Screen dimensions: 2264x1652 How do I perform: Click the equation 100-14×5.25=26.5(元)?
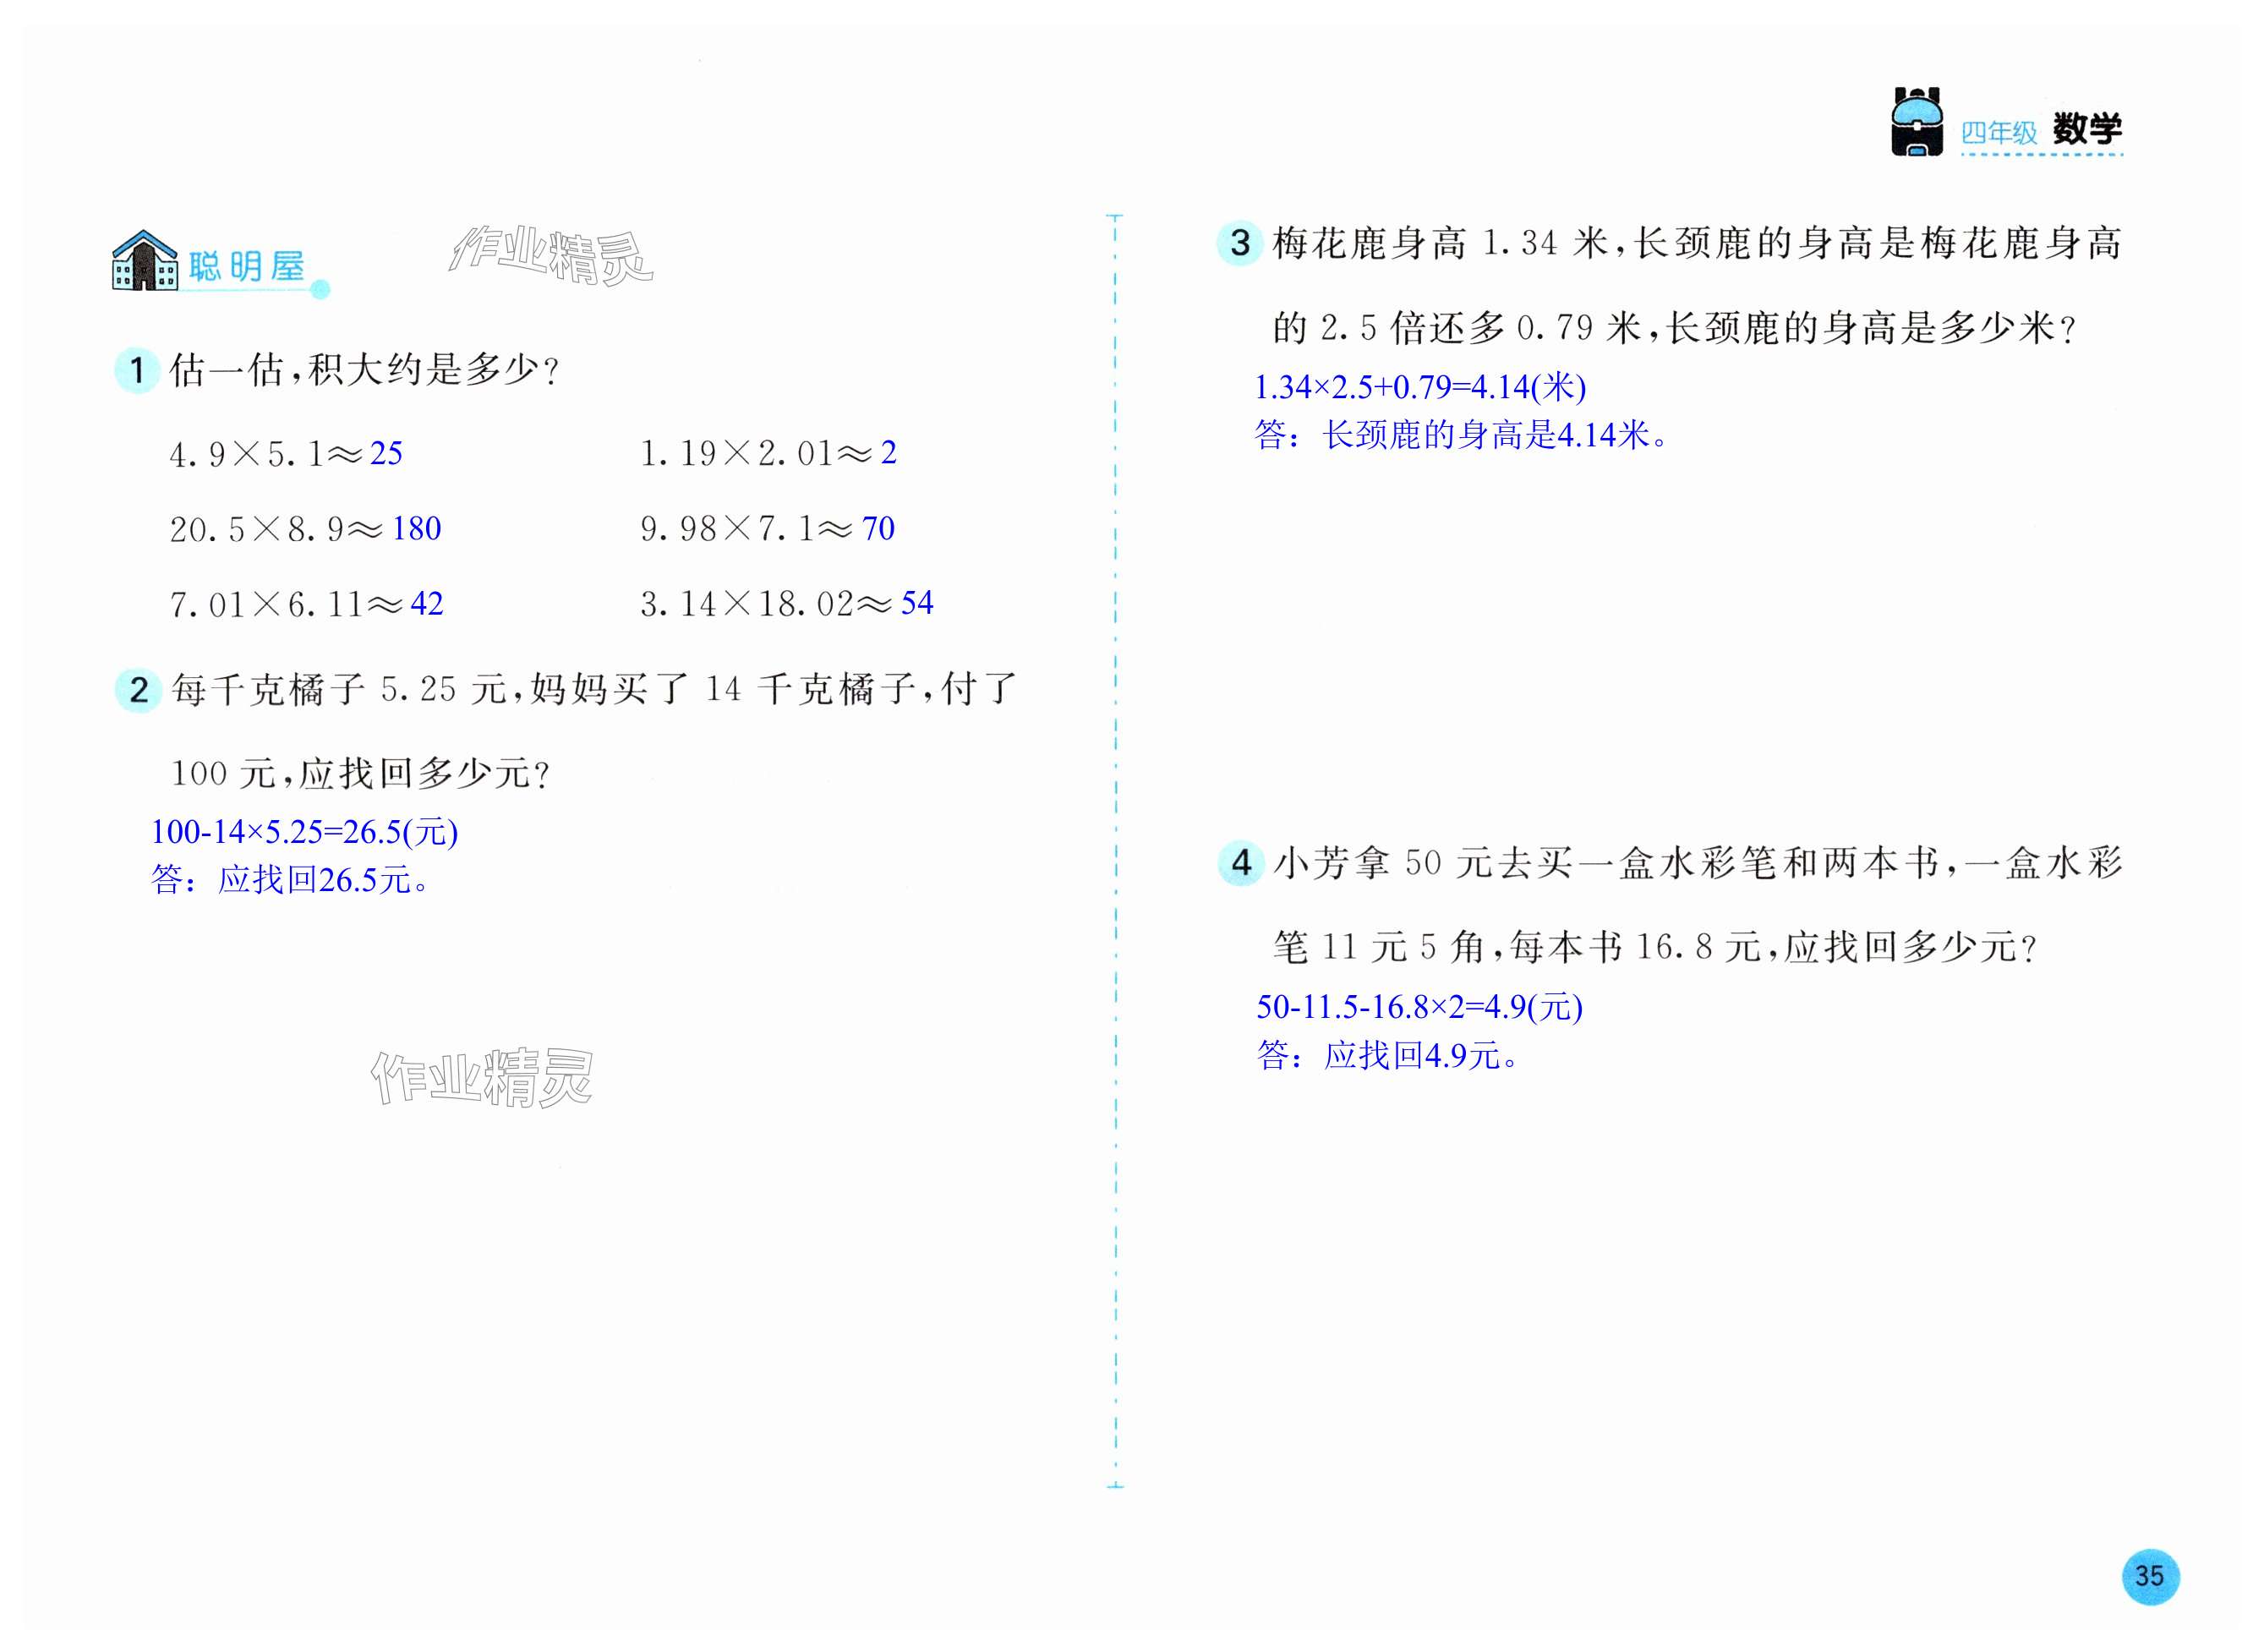pos(304,832)
